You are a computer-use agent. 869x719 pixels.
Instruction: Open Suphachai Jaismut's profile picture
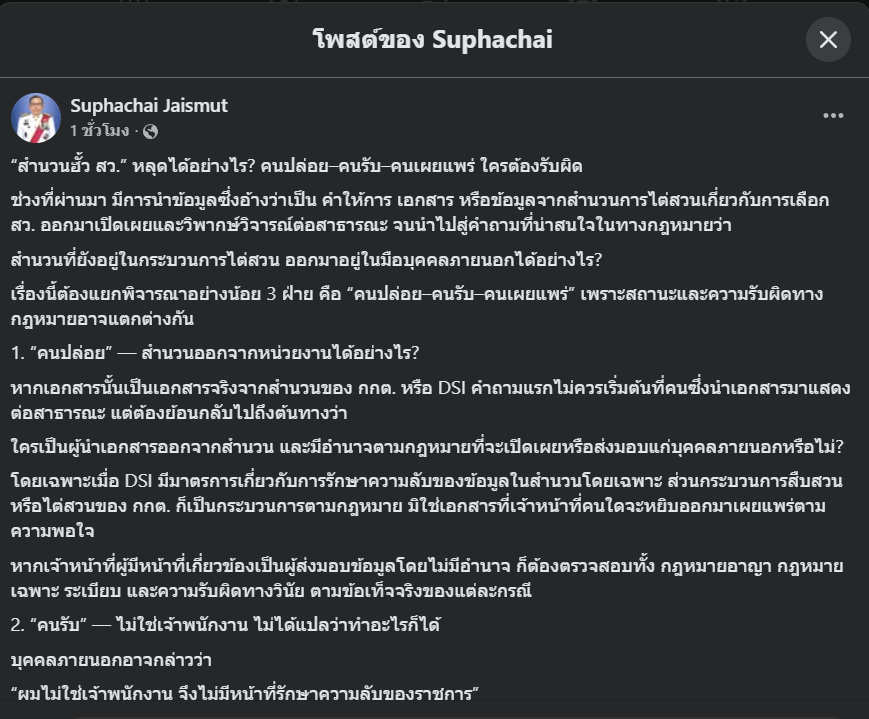(35, 118)
